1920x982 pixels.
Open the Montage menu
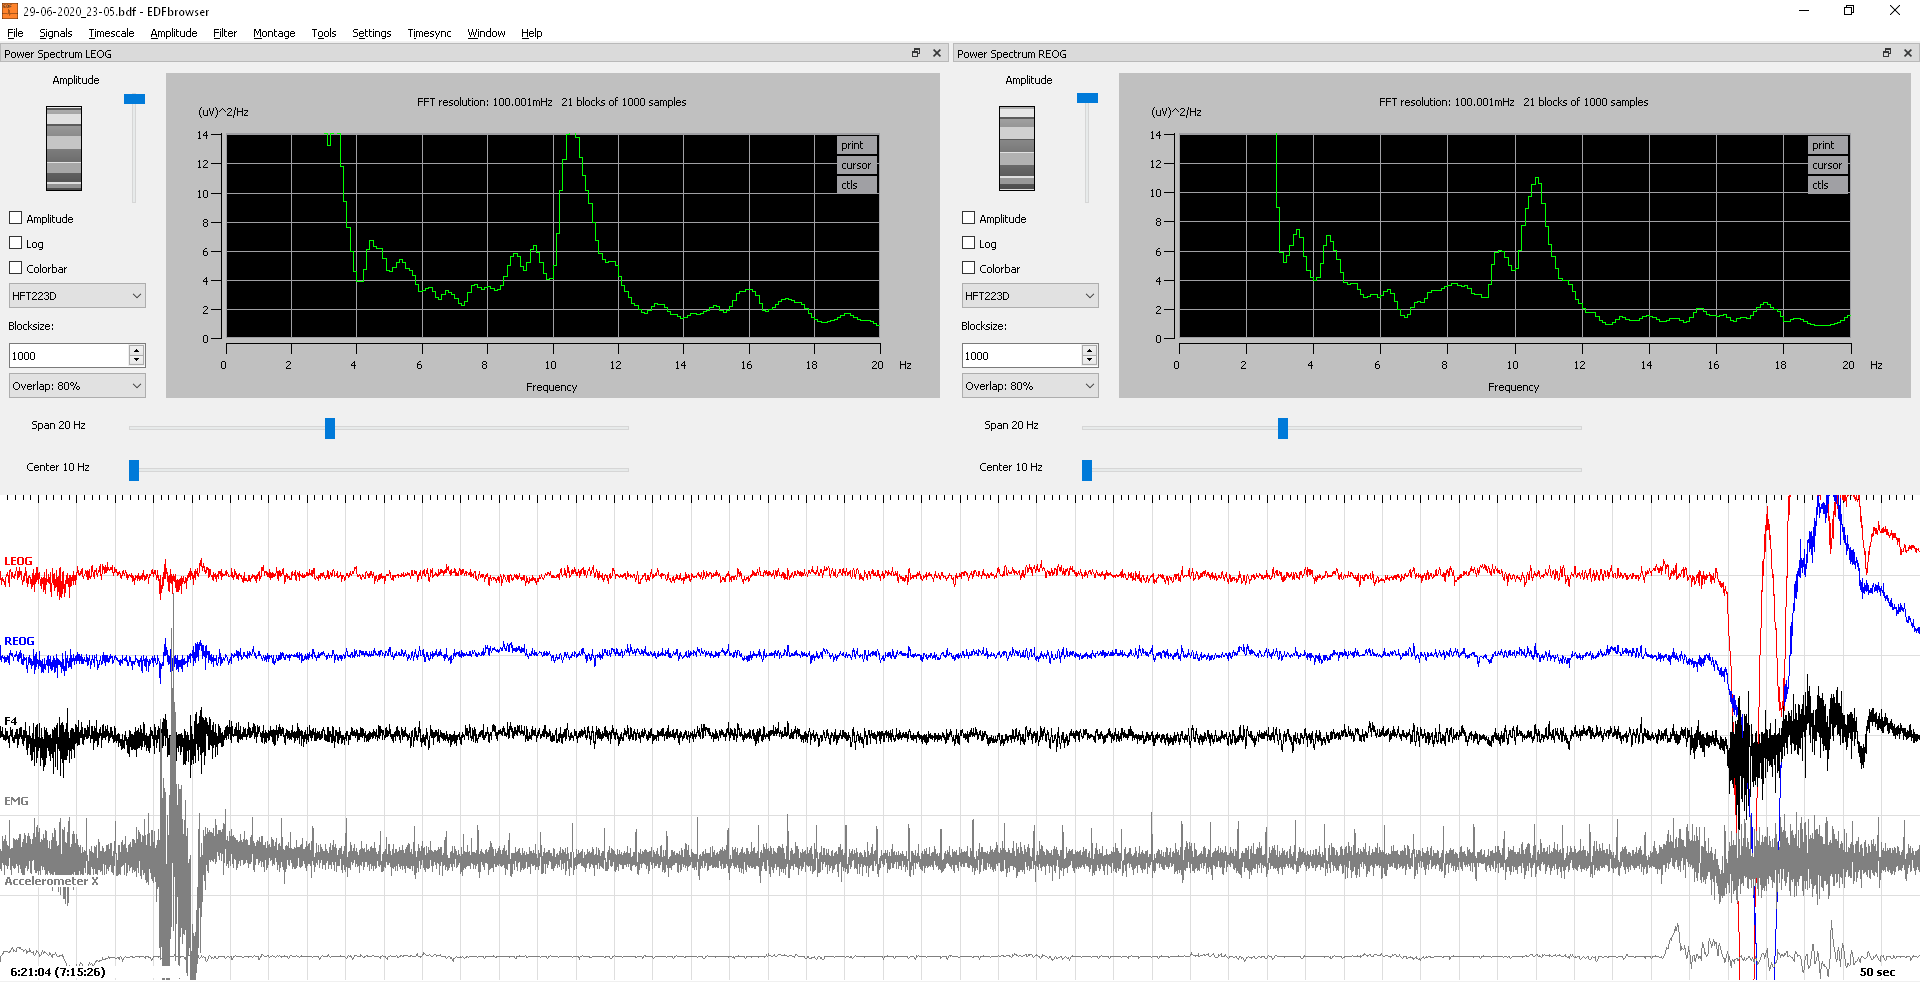(274, 33)
